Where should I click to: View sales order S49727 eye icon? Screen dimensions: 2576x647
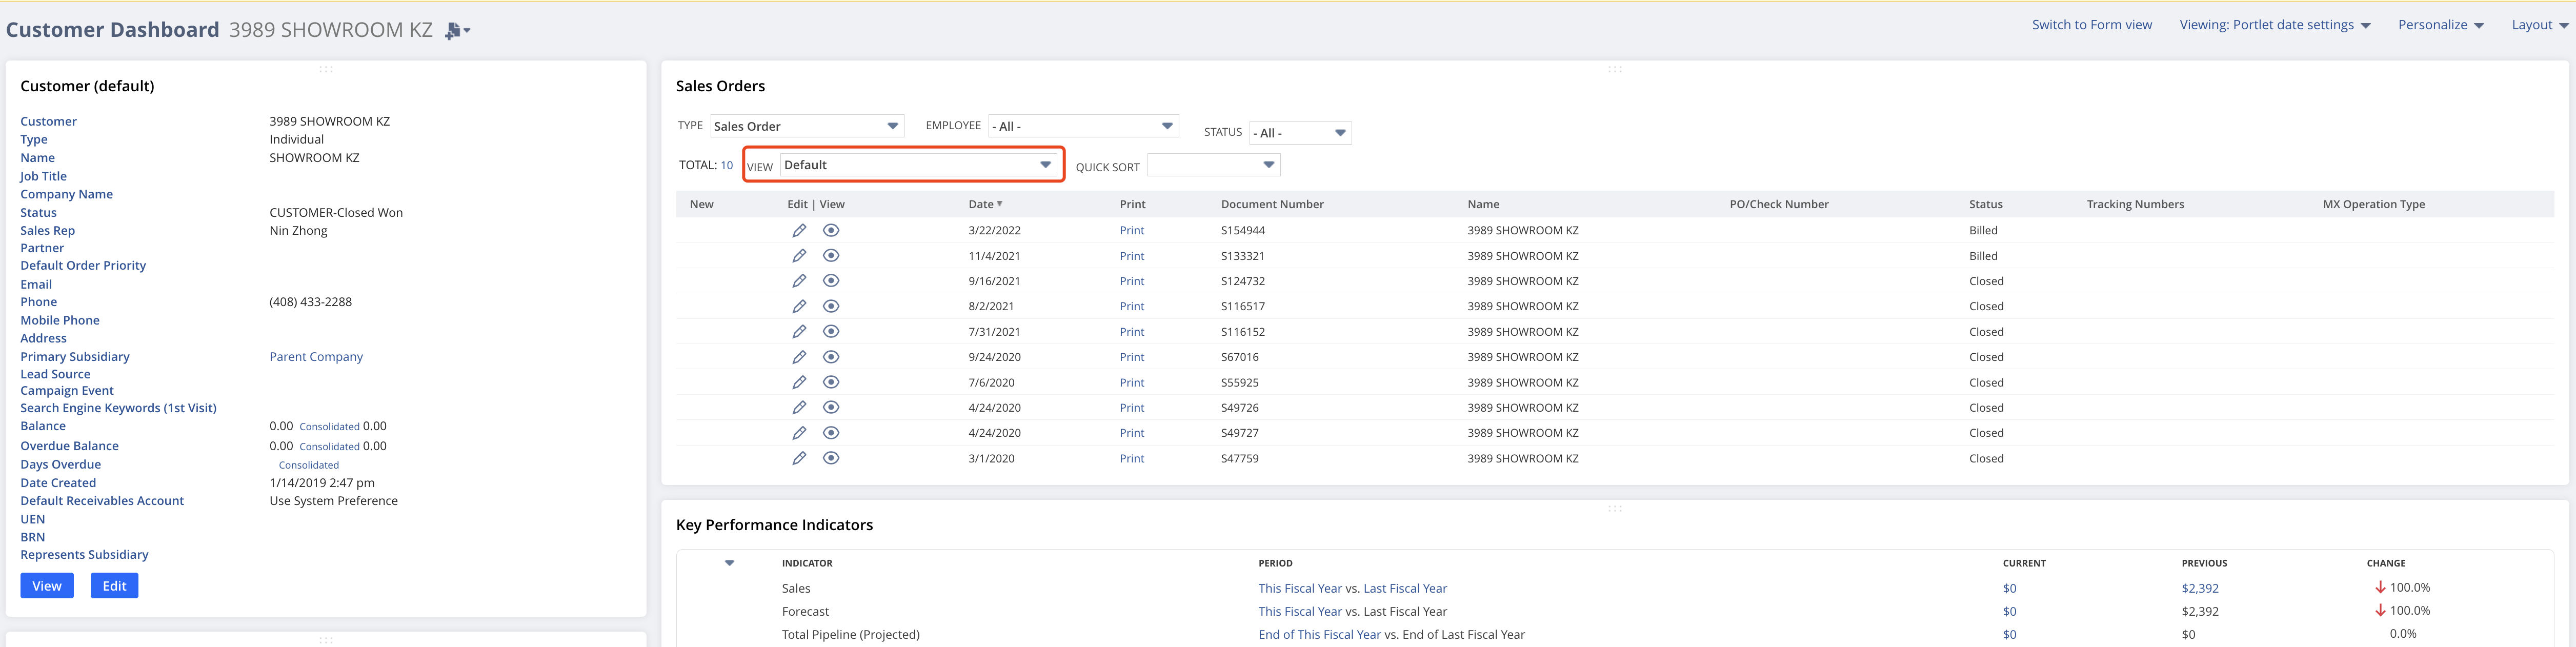tap(831, 433)
